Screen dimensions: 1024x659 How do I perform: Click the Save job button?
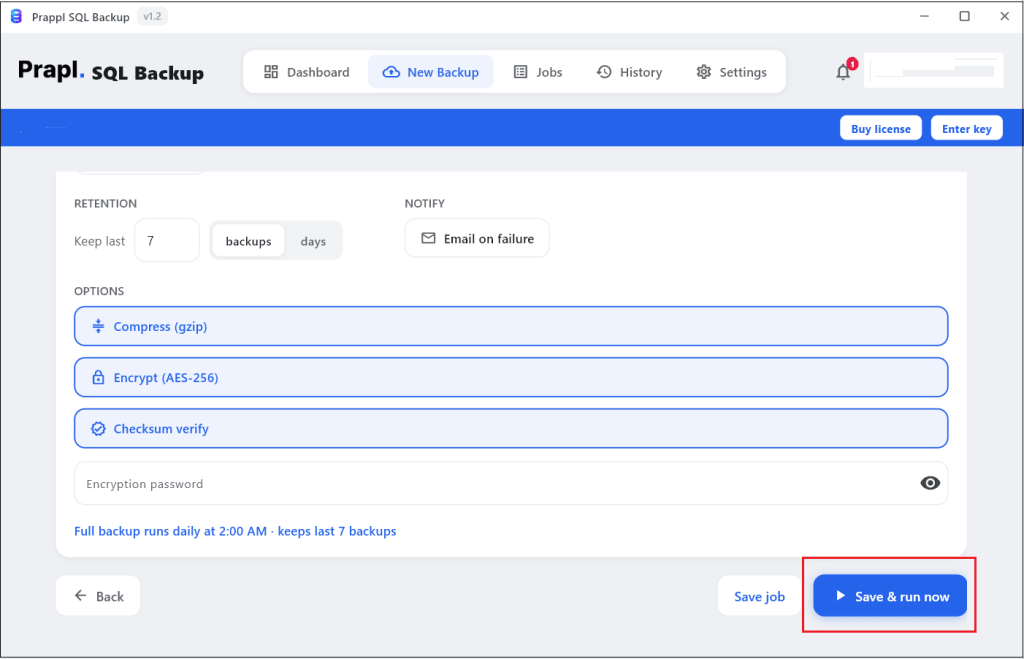pyautogui.click(x=760, y=596)
